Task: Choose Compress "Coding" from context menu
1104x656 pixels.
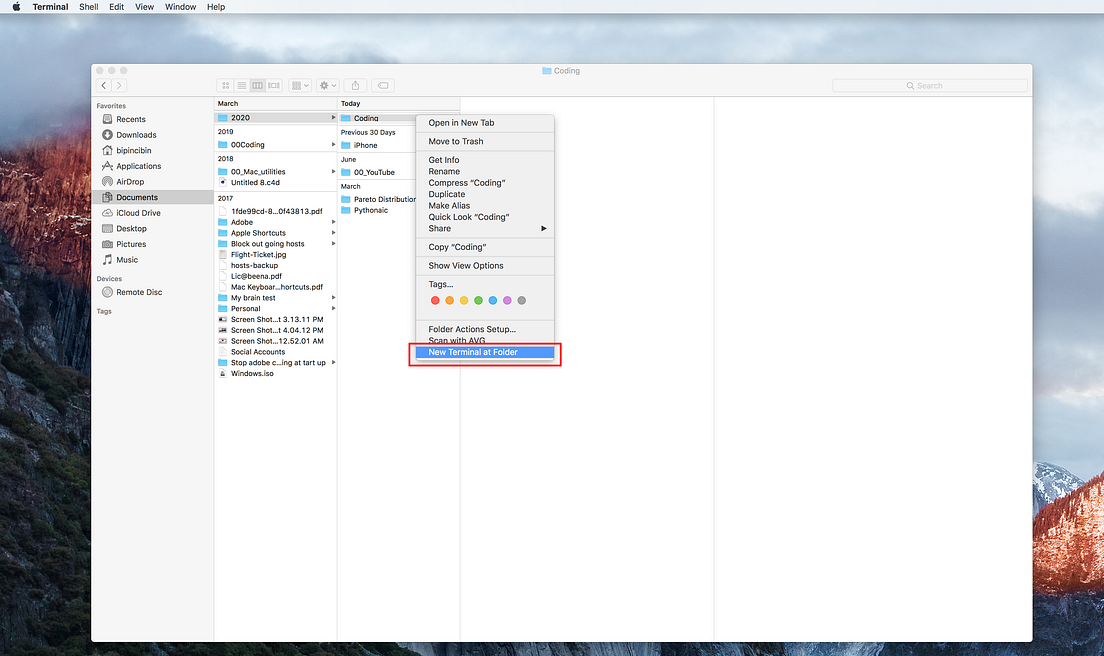Action: click(484, 182)
